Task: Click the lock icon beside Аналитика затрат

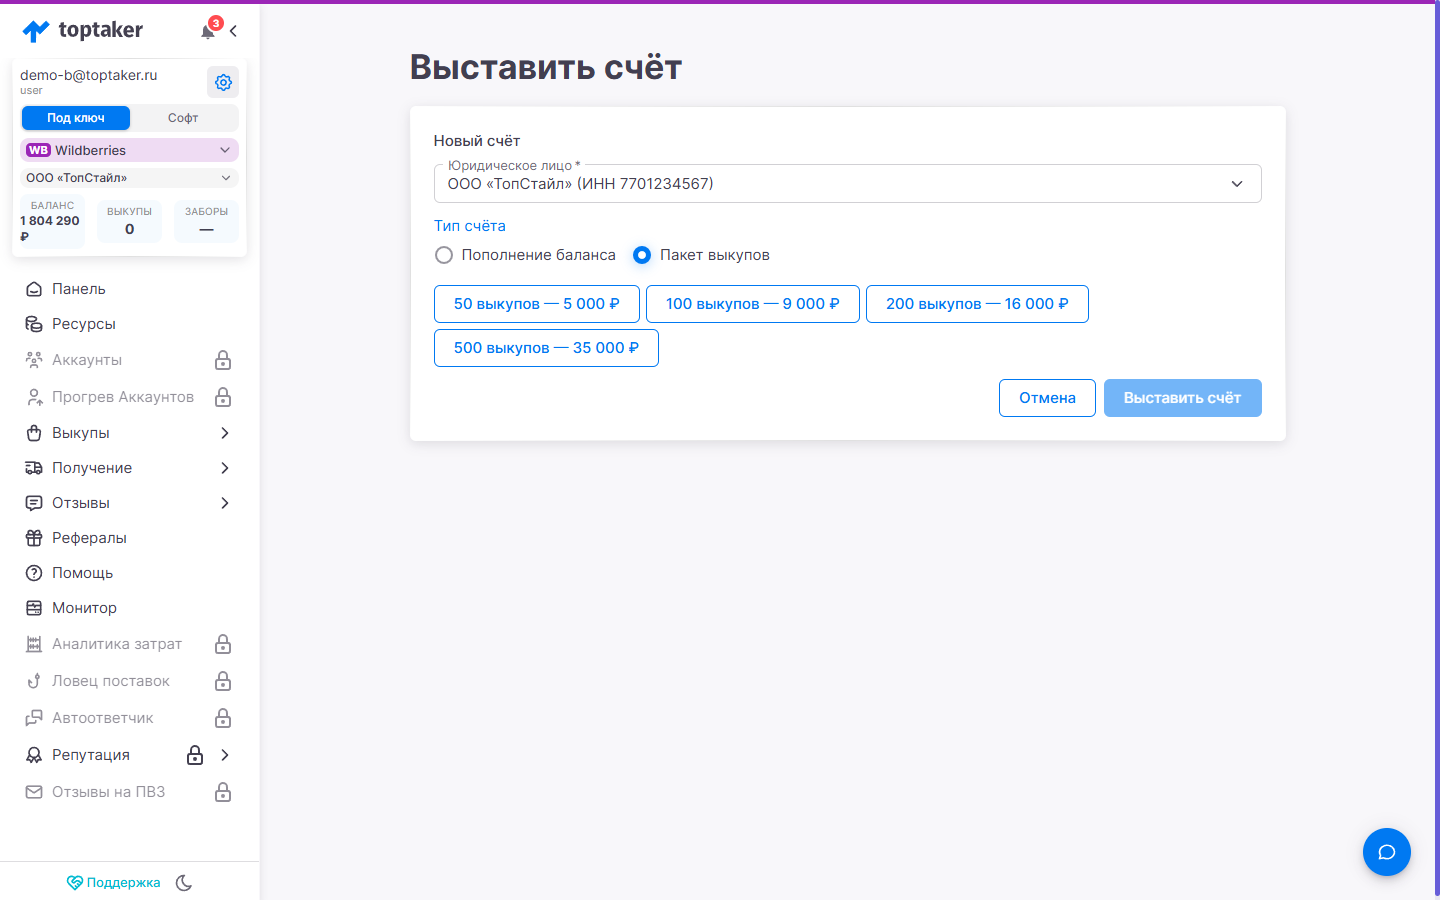Action: (223, 644)
